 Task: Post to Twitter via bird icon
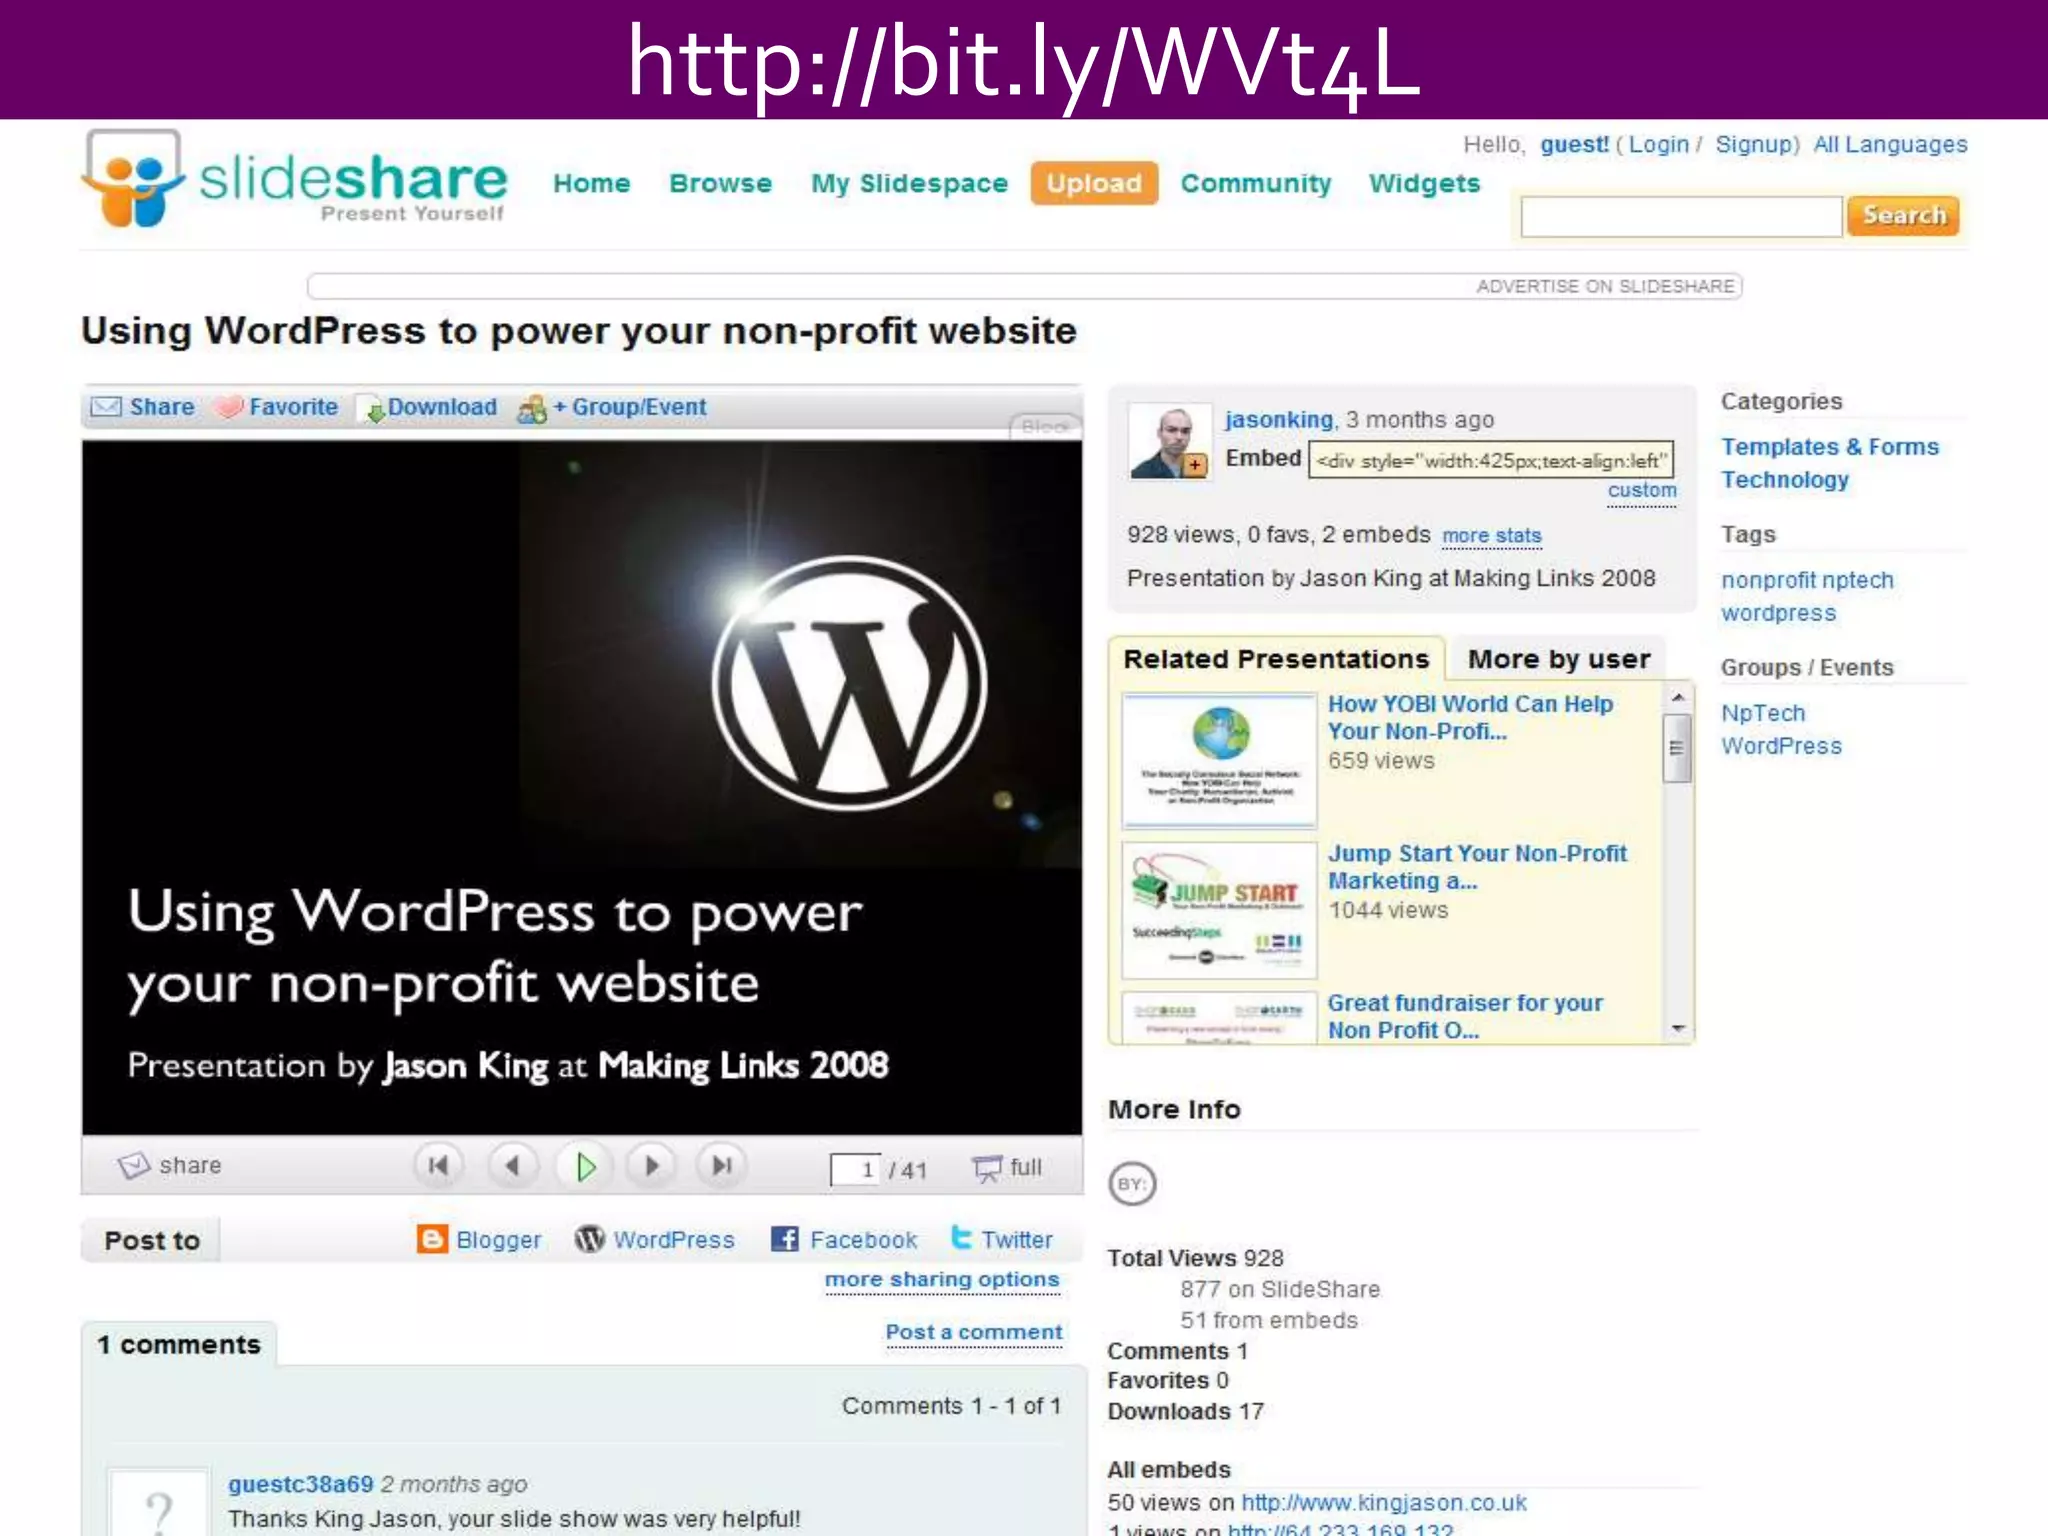pyautogui.click(x=961, y=1238)
